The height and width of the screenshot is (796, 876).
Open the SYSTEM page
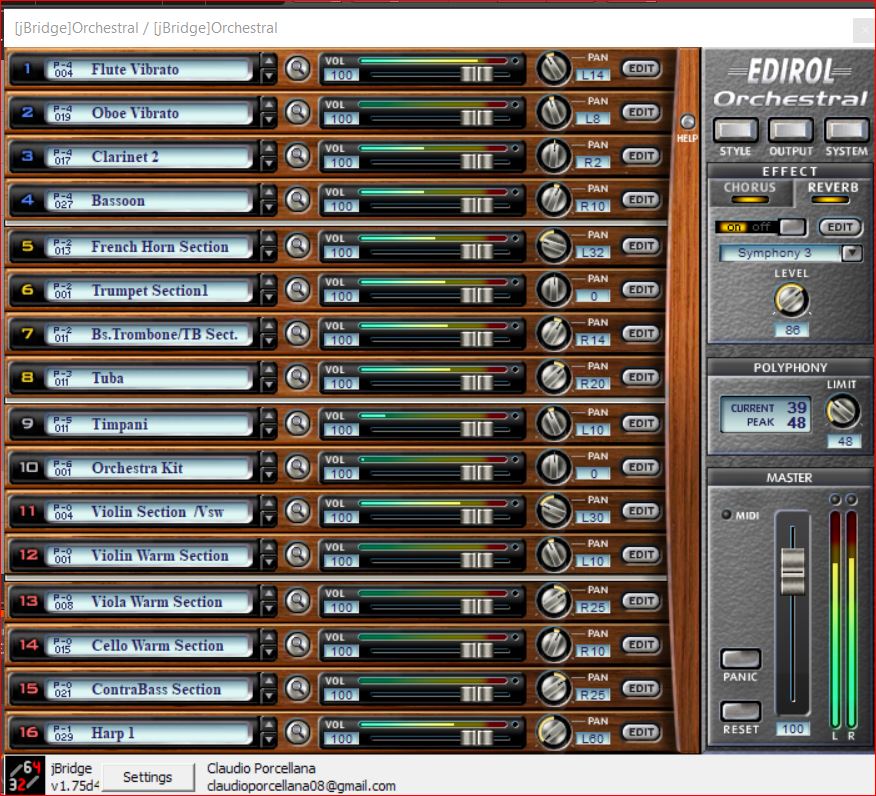[846, 130]
